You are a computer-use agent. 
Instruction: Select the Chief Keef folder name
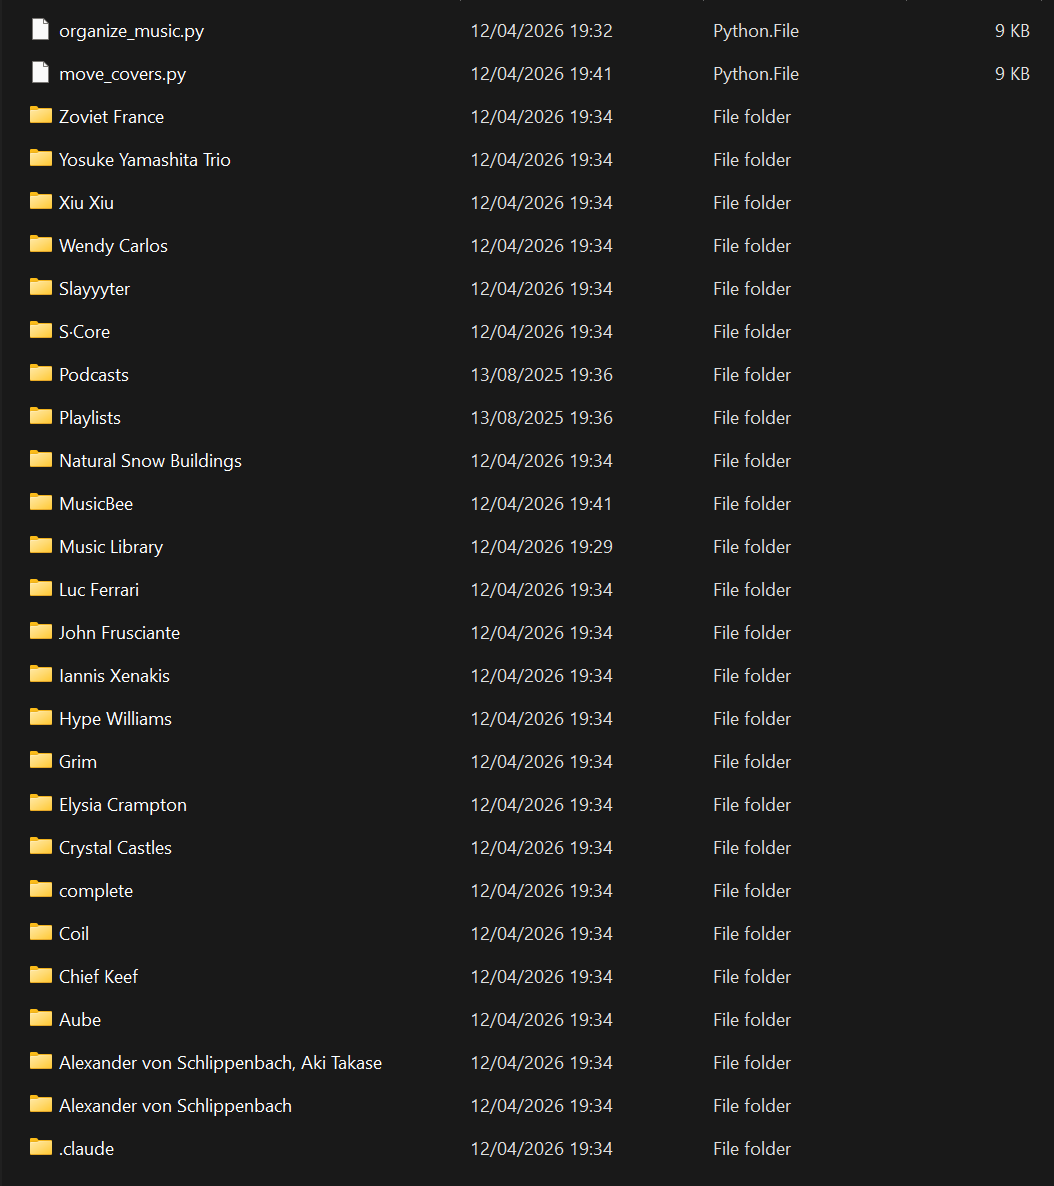(98, 977)
